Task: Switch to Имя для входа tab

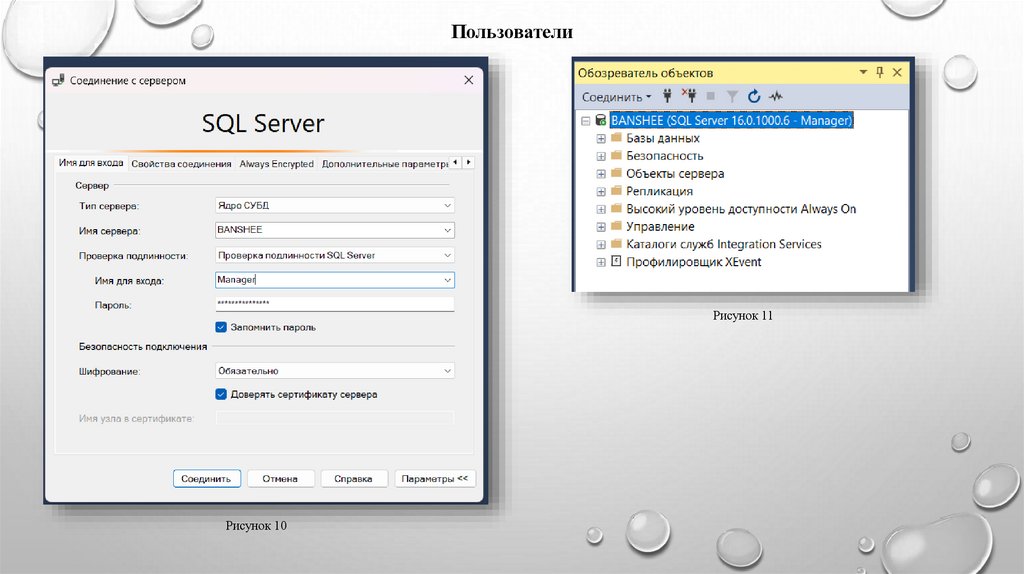Action: (91, 163)
